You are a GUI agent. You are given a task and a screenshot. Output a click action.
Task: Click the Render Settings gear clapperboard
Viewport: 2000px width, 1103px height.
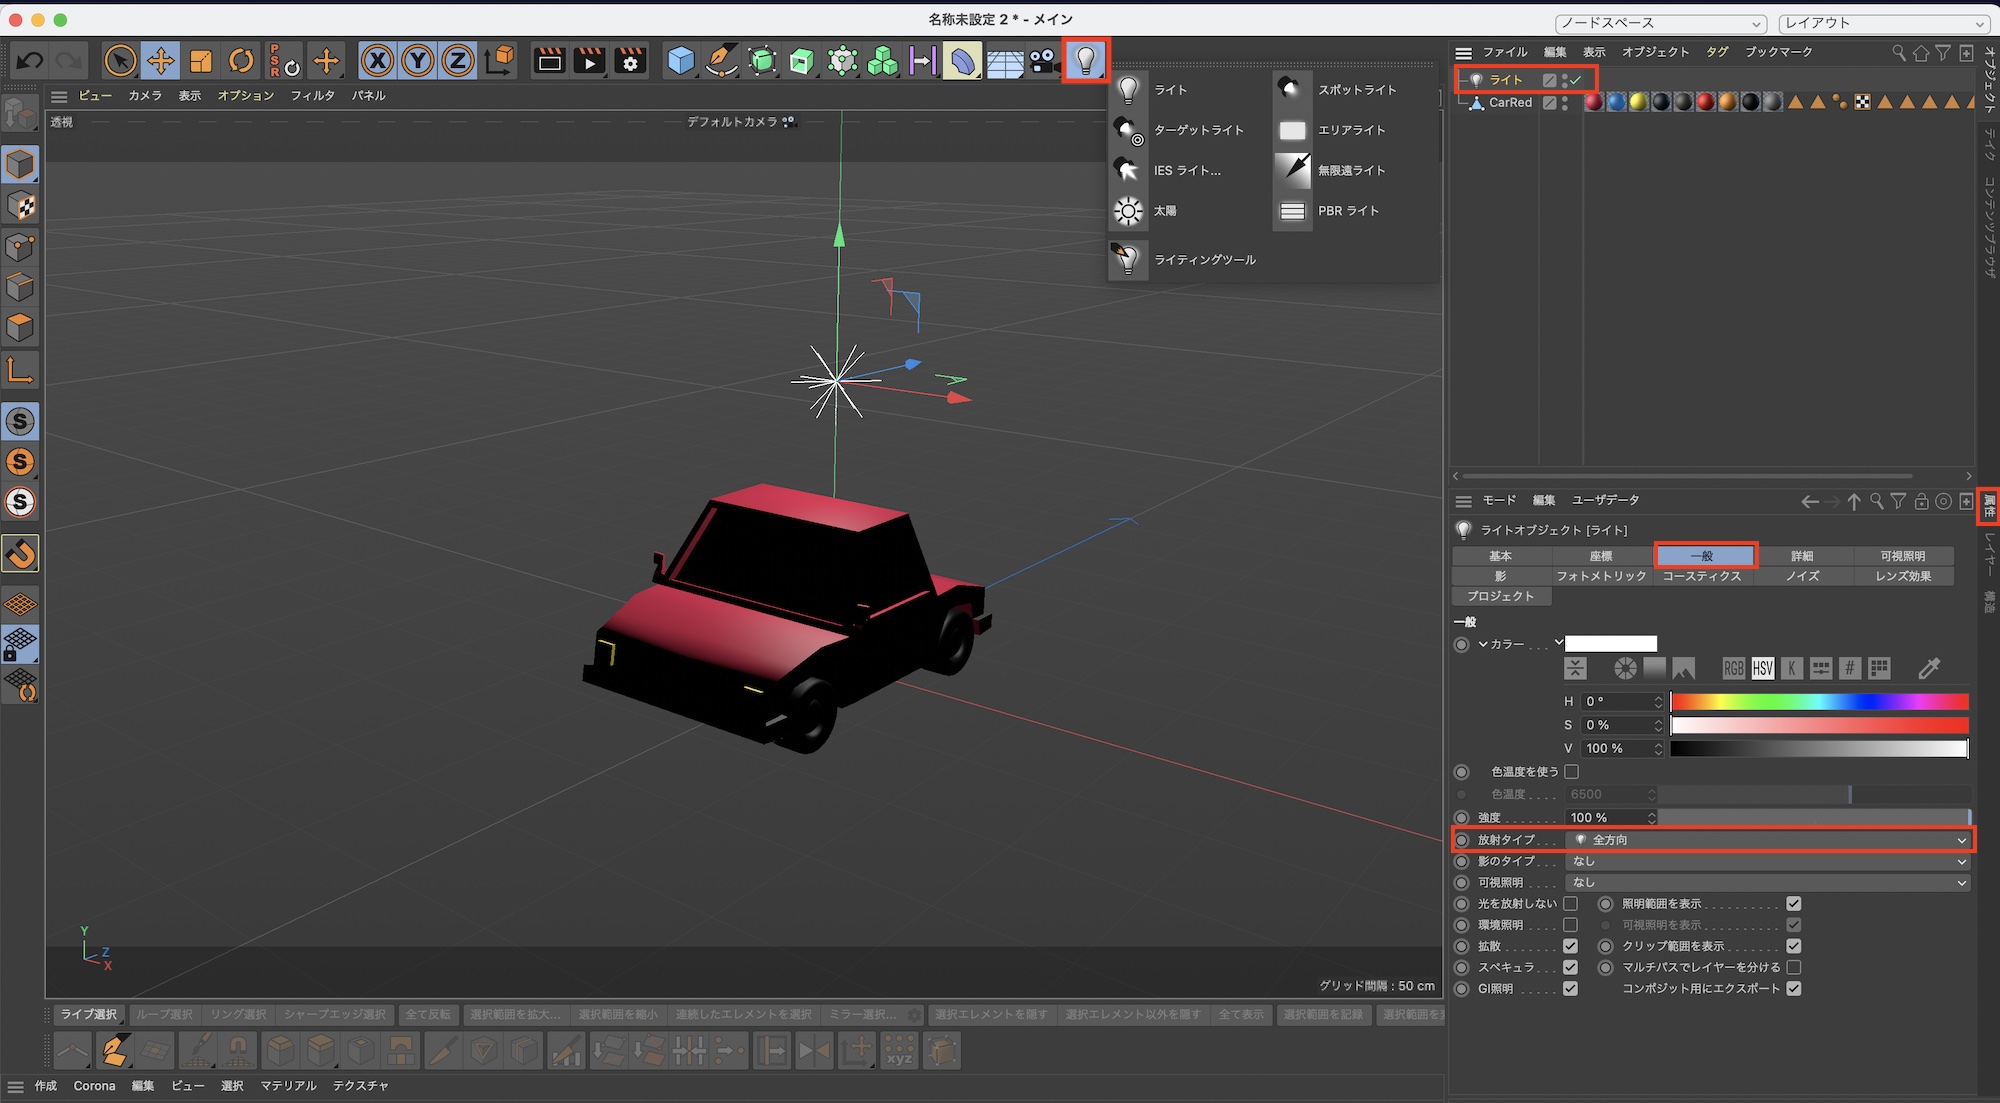tap(630, 62)
